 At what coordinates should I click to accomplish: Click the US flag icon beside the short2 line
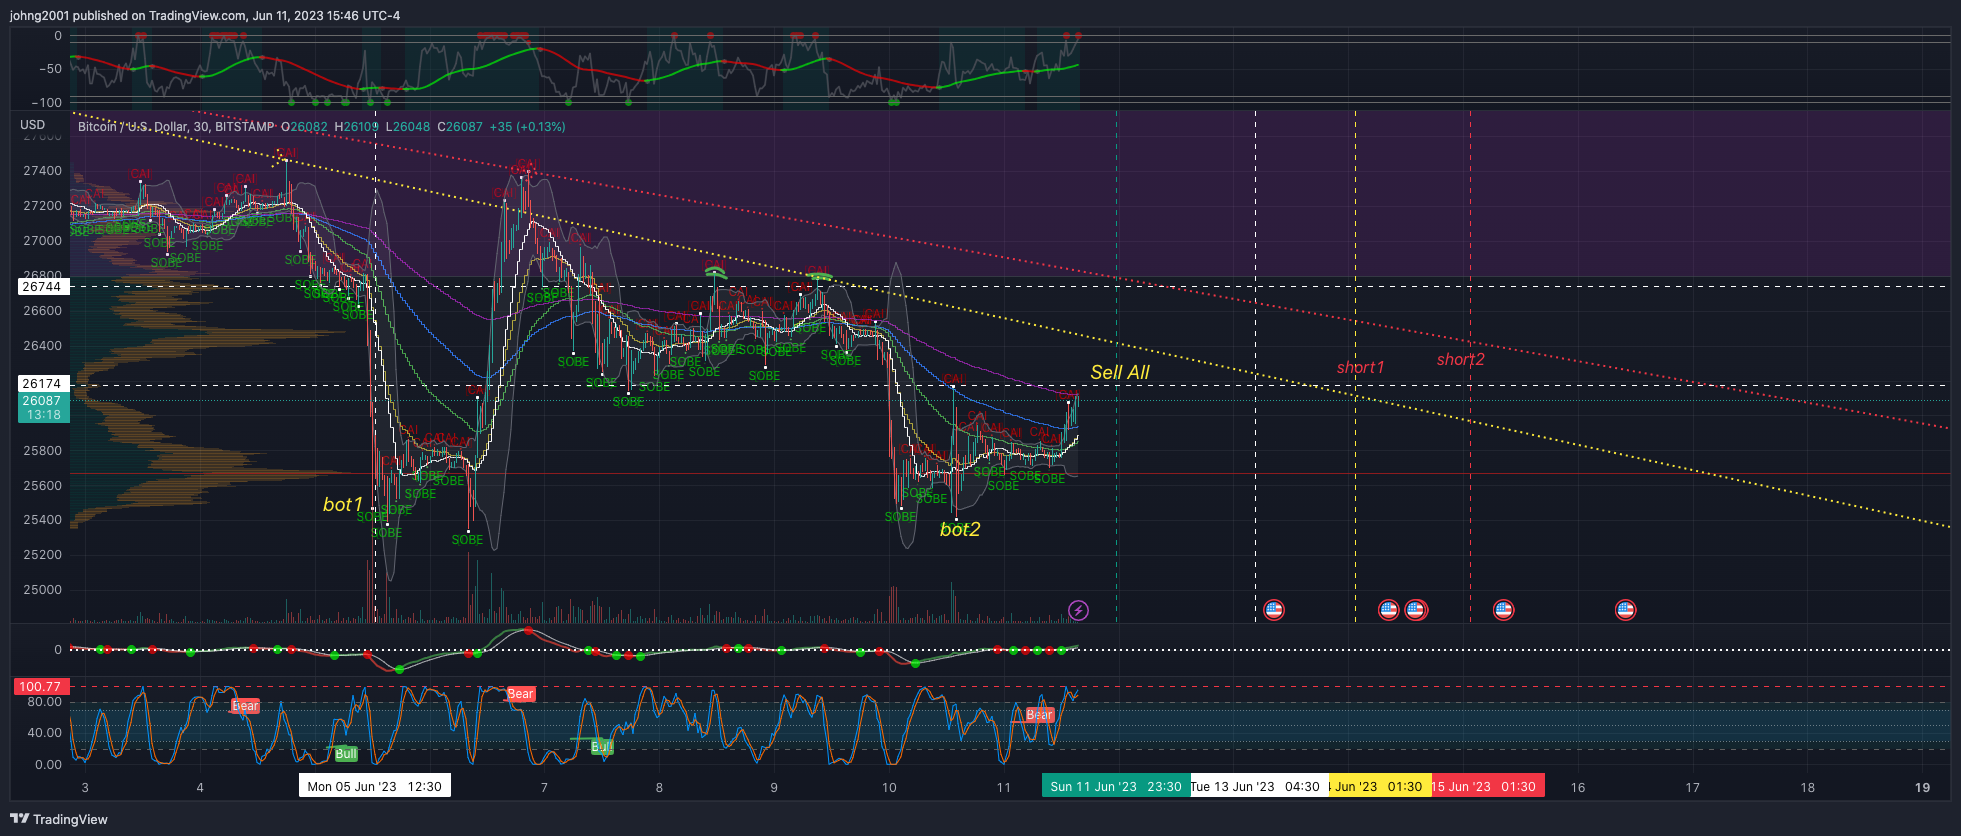(x=1503, y=610)
